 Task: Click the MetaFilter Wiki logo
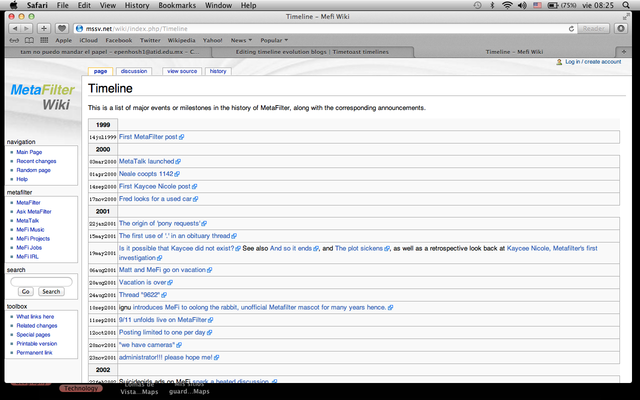42,97
